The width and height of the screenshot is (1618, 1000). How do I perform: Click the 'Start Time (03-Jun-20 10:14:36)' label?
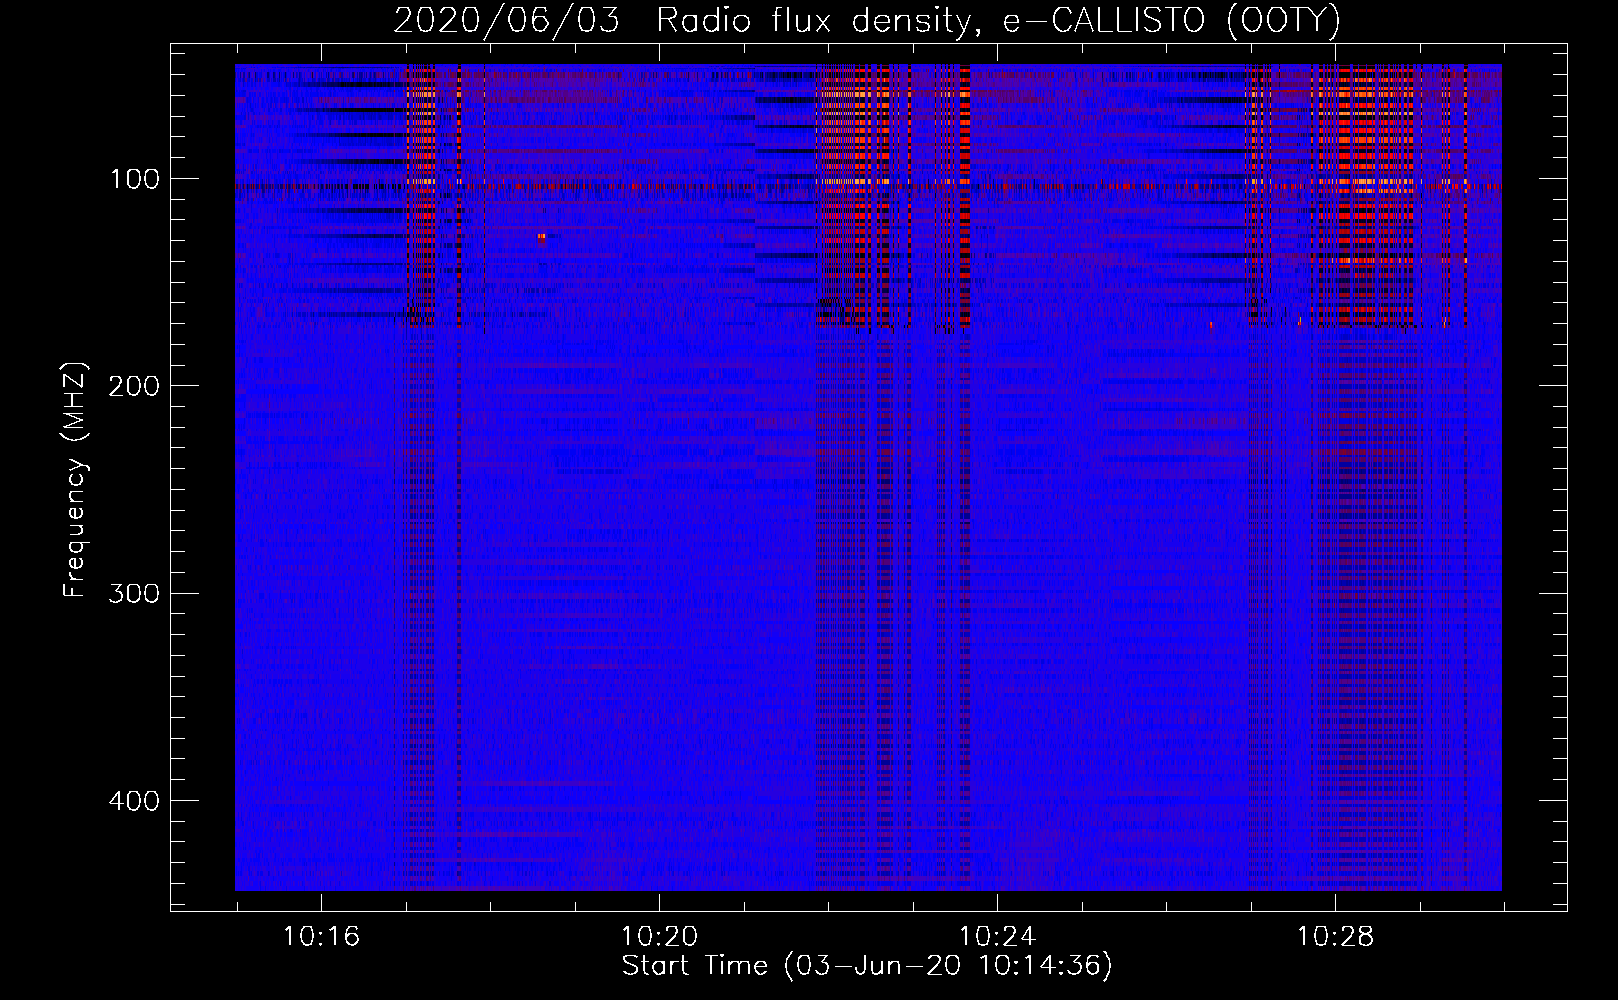click(867, 966)
